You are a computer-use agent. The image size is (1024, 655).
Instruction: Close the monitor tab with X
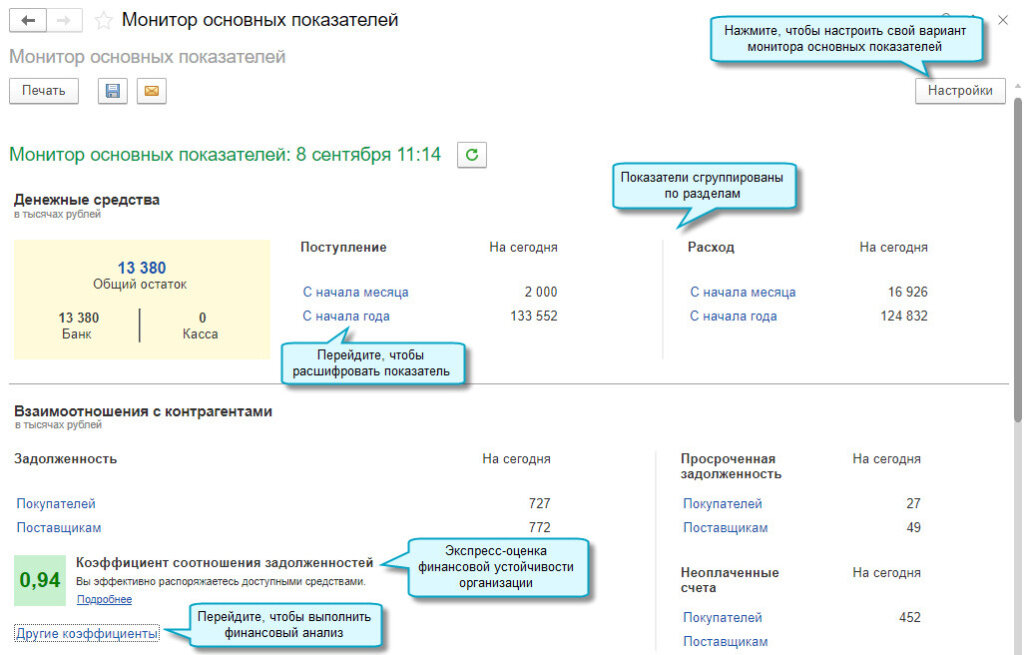tap(1003, 20)
